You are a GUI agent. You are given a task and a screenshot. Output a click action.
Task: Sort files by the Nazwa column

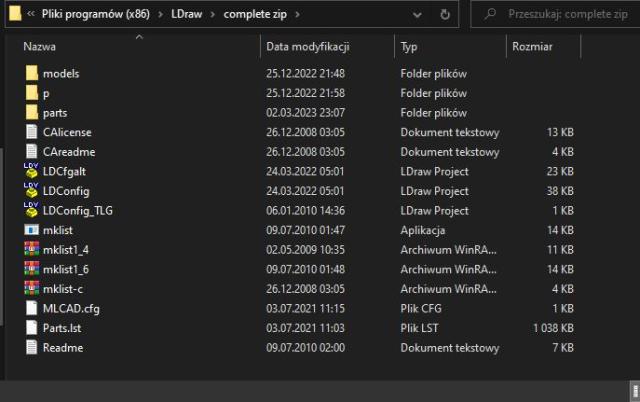[40, 47]
